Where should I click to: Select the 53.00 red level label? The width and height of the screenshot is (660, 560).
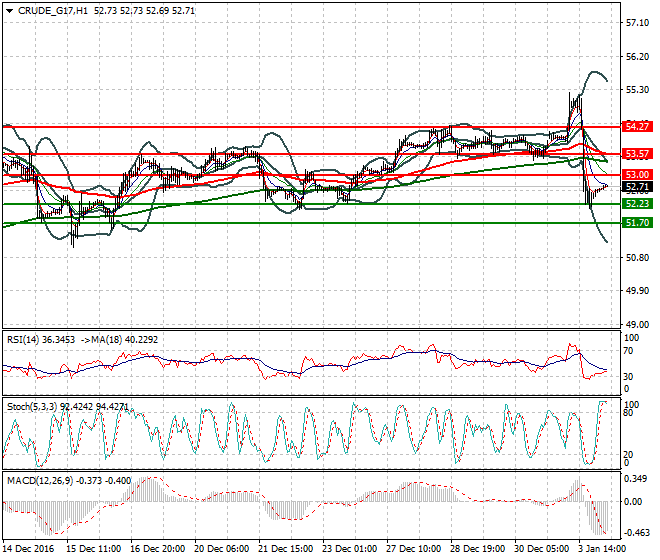pyautogui.click(x=637, y=174)
